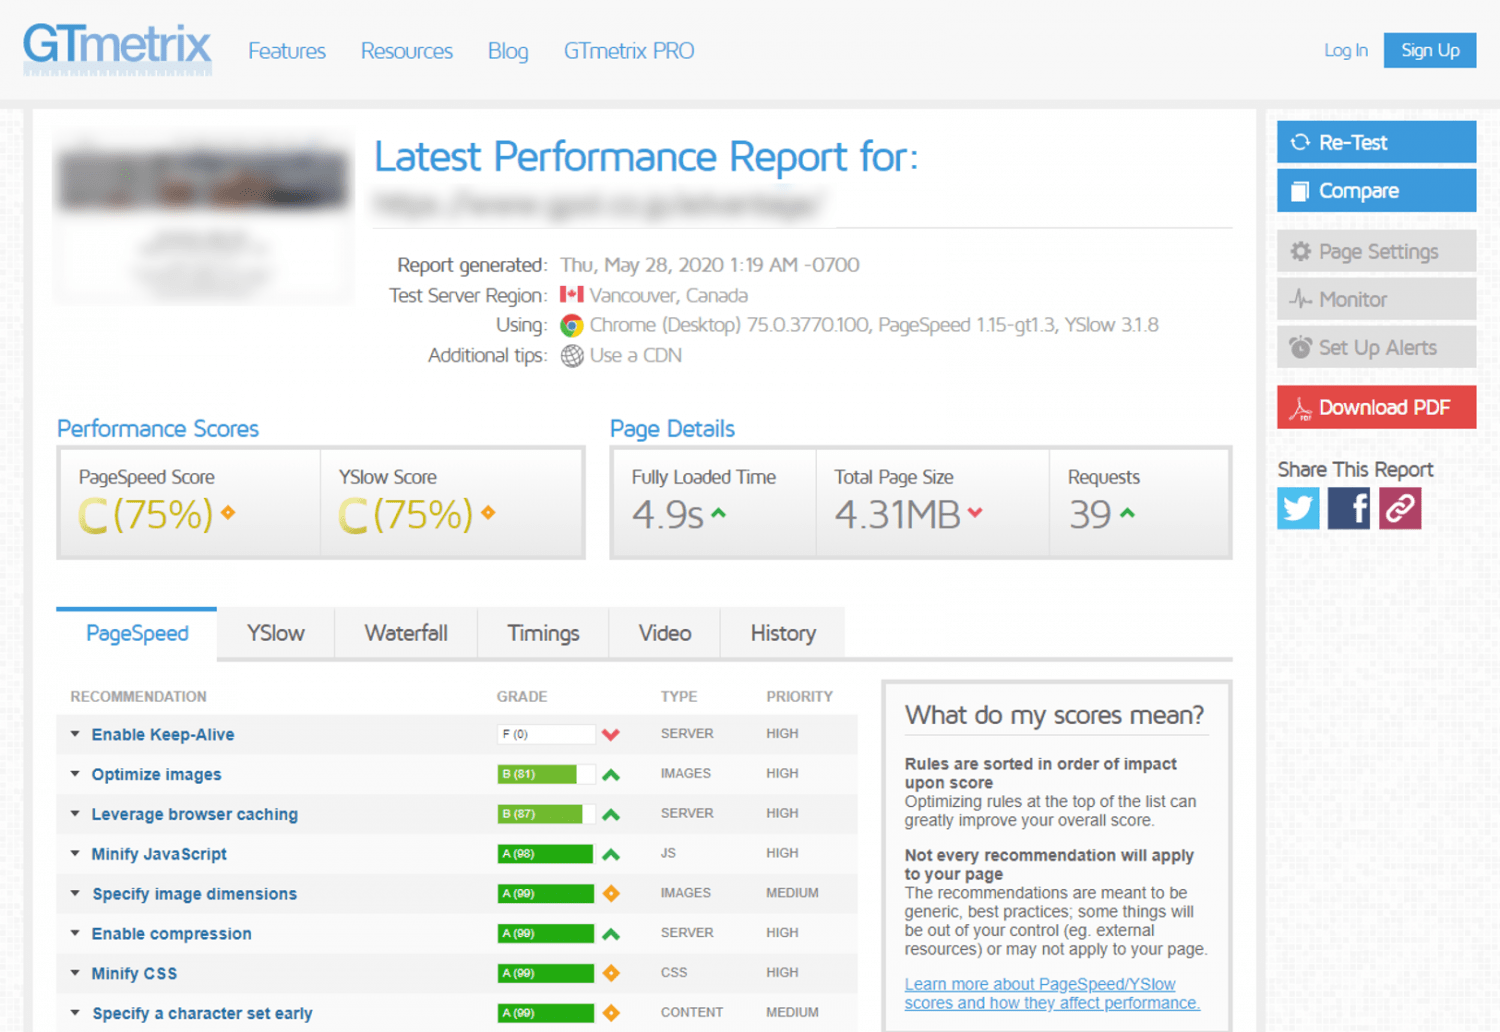Expand Leverage browser caching recommendation

pos(75,814)
